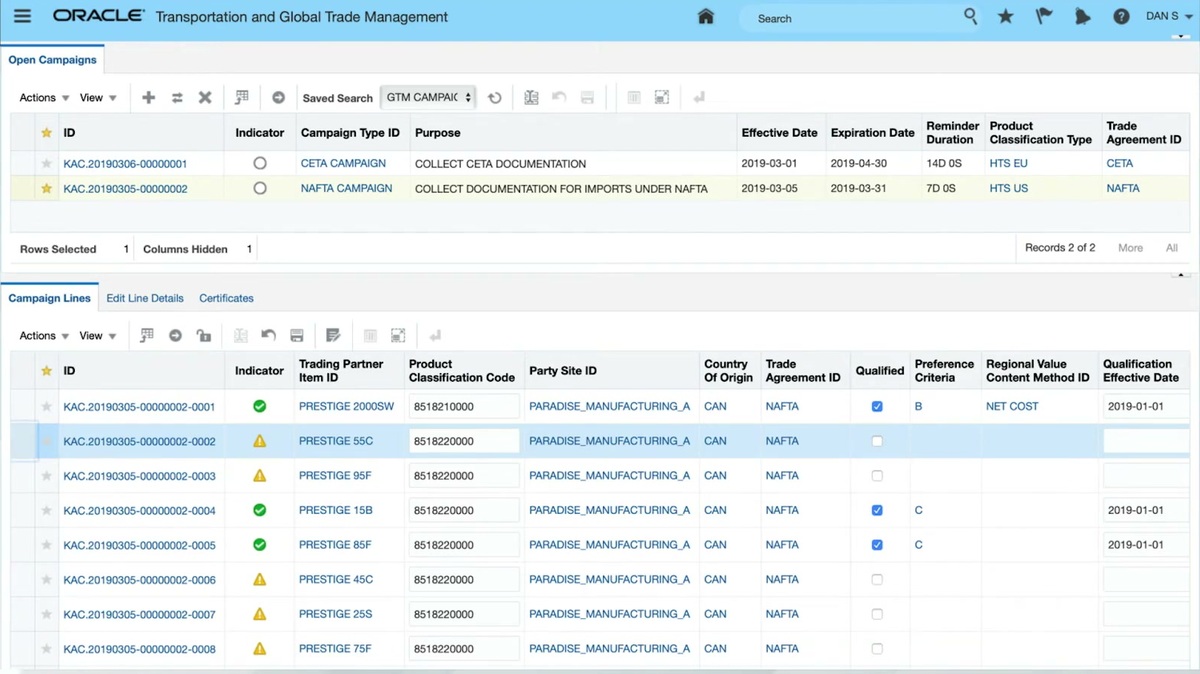Uncheck Qualified box for PRESTIGE 85F

click(x=877, y=545)
